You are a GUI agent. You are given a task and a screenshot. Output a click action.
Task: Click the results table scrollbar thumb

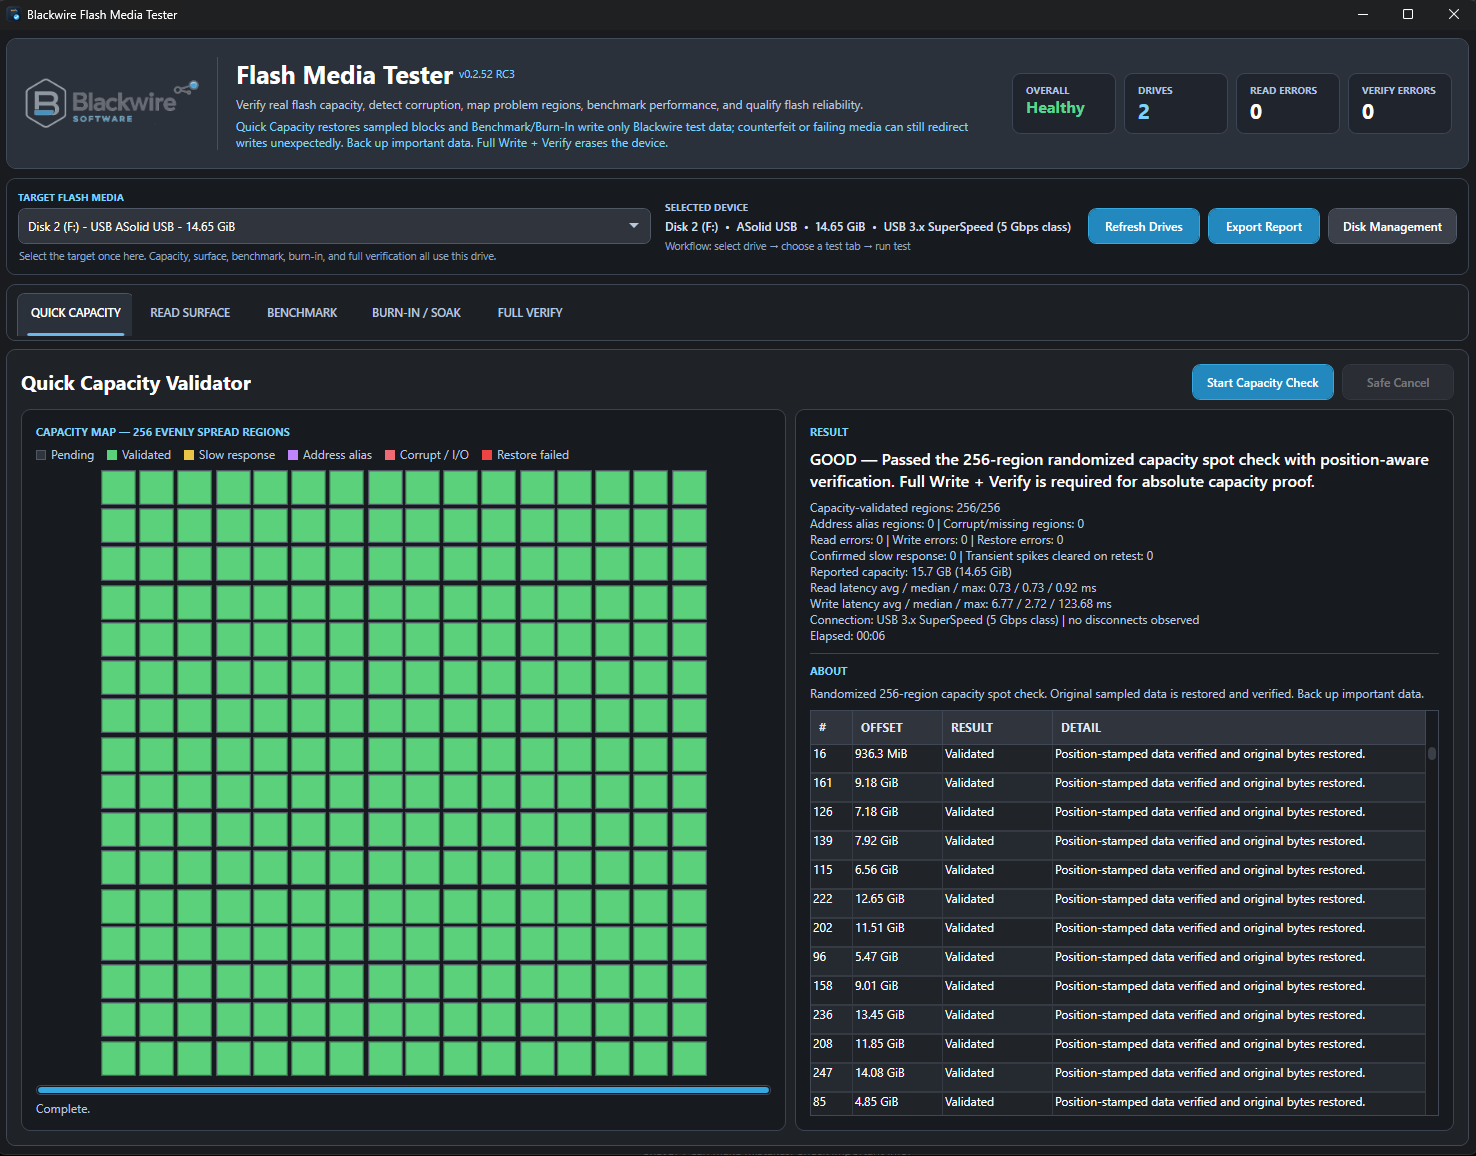pyautogui.click(x=1432, y=753)
